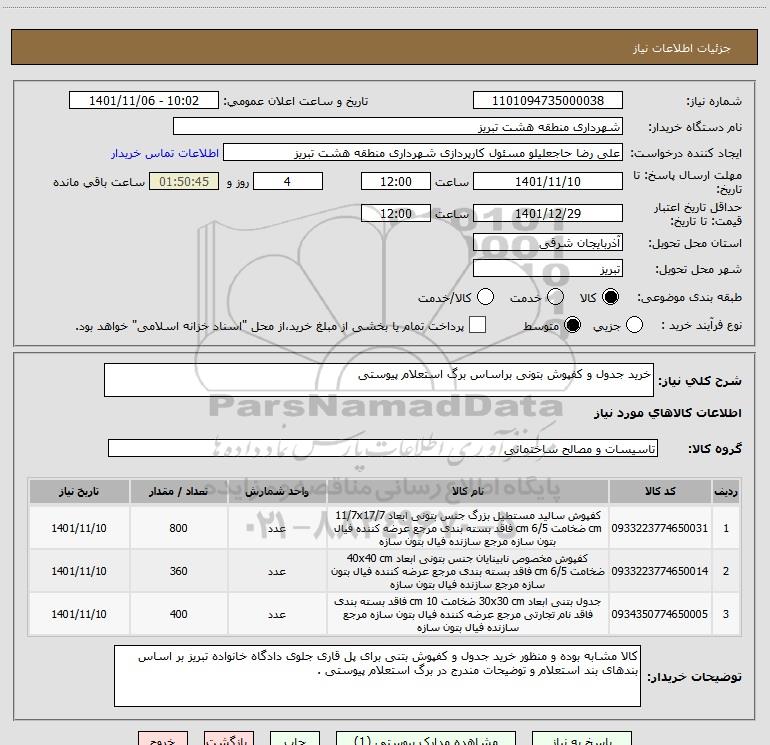Click the جزئیات اطلاعات نیاز header title

[681, 48]
